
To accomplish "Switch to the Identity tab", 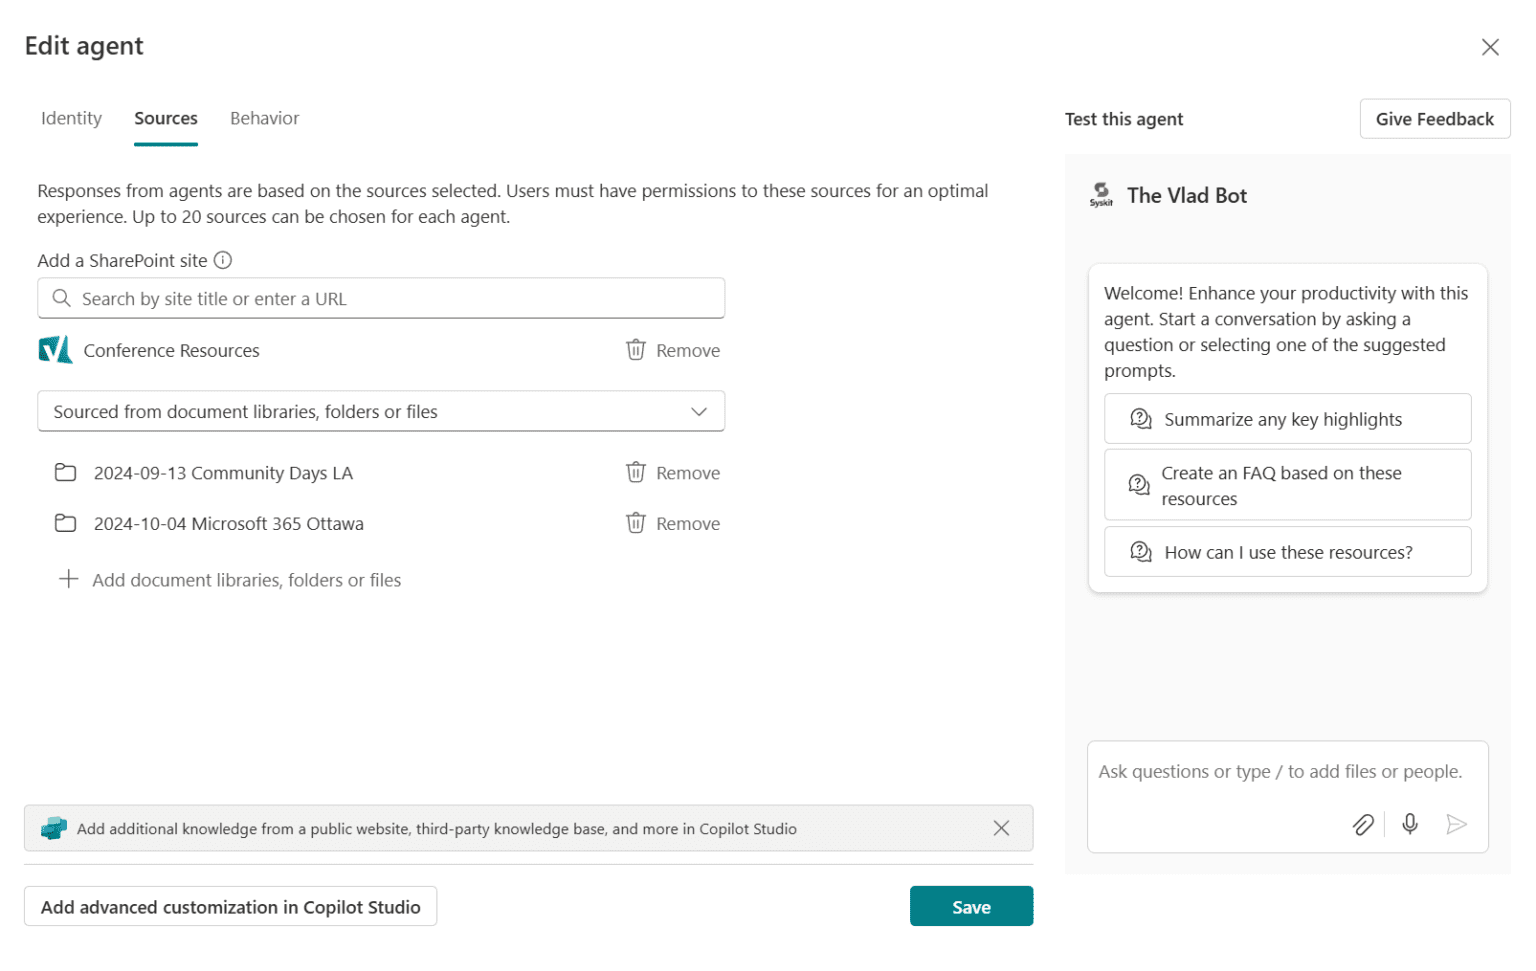I will pos(71,118).
